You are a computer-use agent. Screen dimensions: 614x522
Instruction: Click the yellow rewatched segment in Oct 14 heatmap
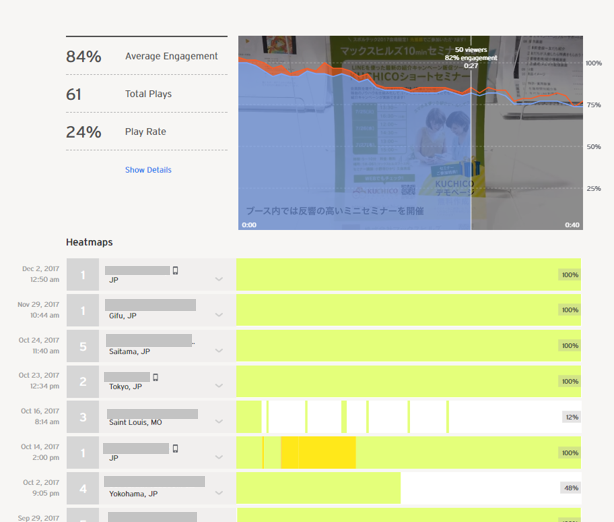point(318,452)
